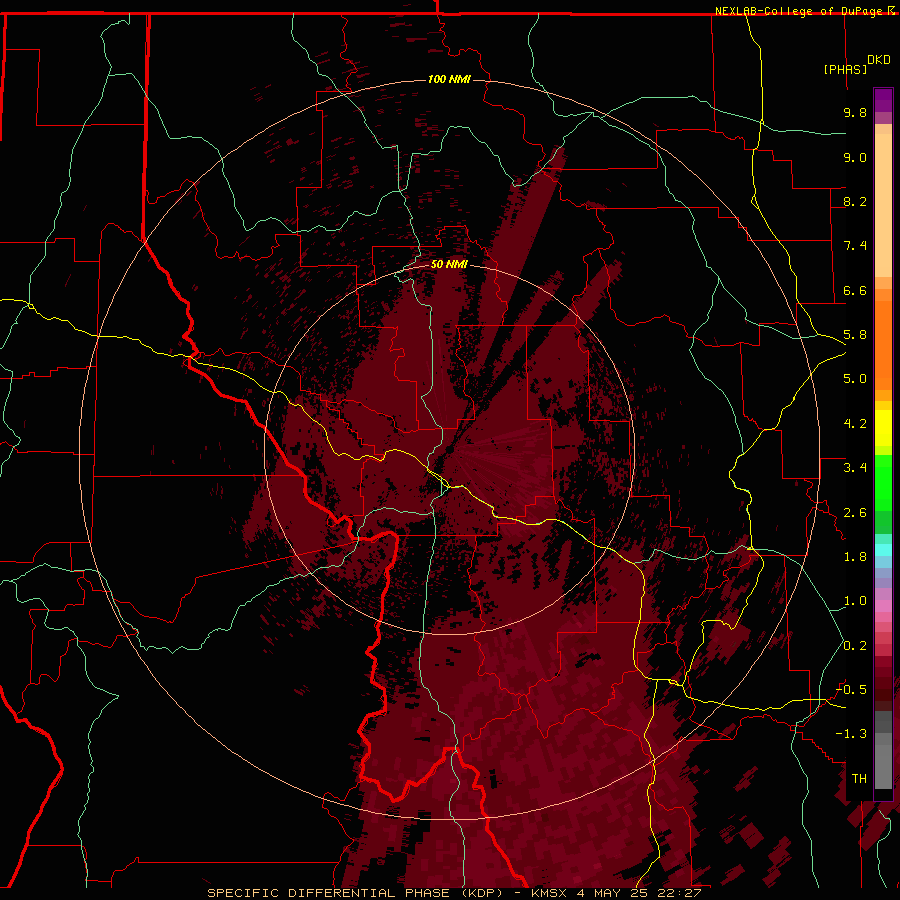Pick the peach segment of the color scale
Viewport: 900px width, 900px height.
tap(883, 205)
